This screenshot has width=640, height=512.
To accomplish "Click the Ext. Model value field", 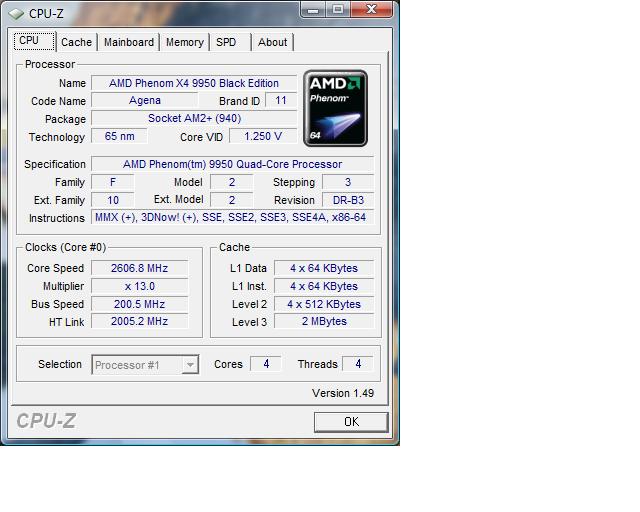I will point(231,200).
